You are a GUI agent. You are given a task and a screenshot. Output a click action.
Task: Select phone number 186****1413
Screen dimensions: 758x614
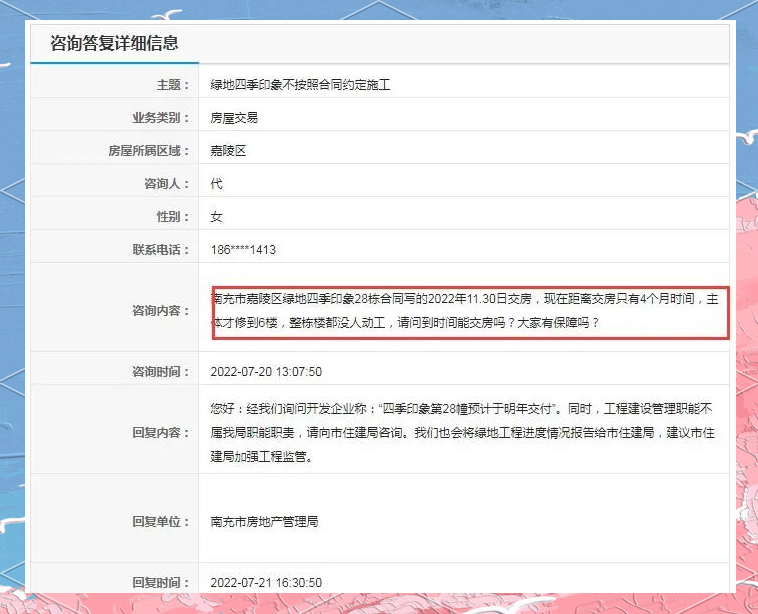click(x=243, y=250)
